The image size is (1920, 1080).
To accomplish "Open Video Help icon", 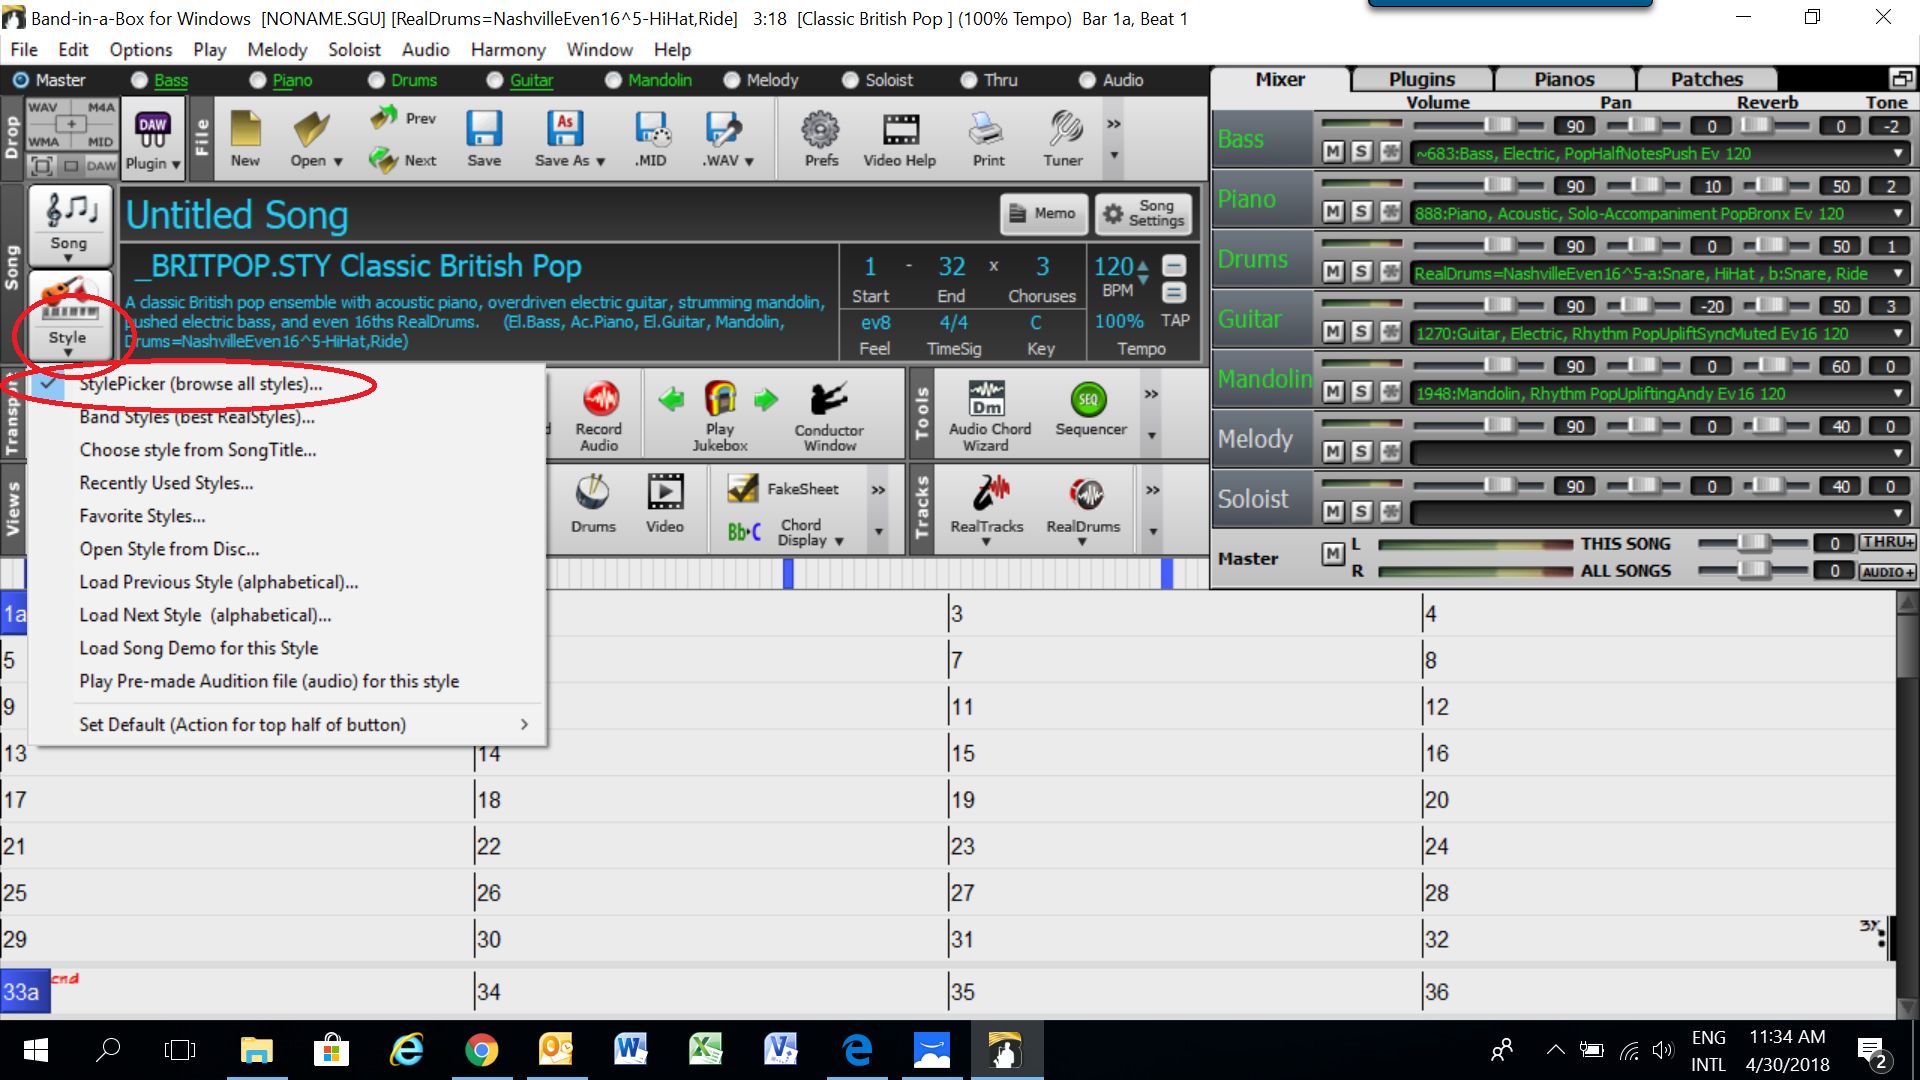I will coord(900,138).
